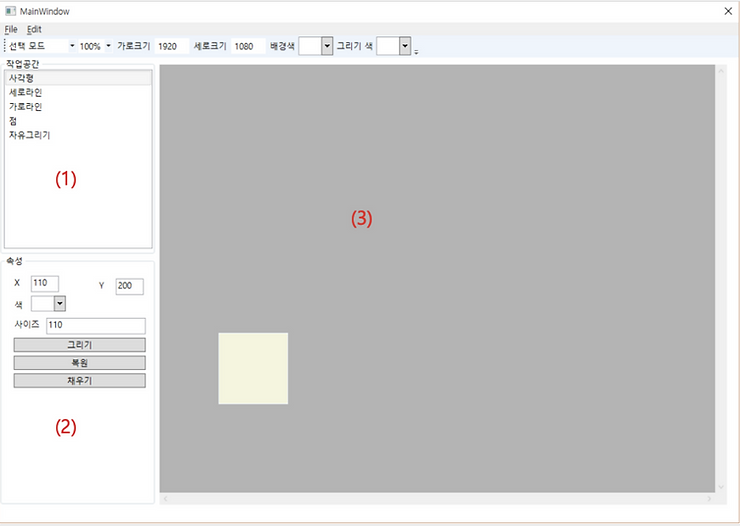Open the Edit menu
Screen dimensions: 740x526
pos(34,29)
